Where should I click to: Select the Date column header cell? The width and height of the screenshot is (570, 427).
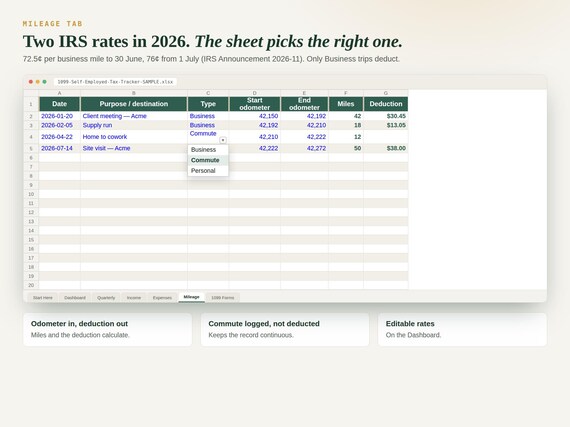60,104
